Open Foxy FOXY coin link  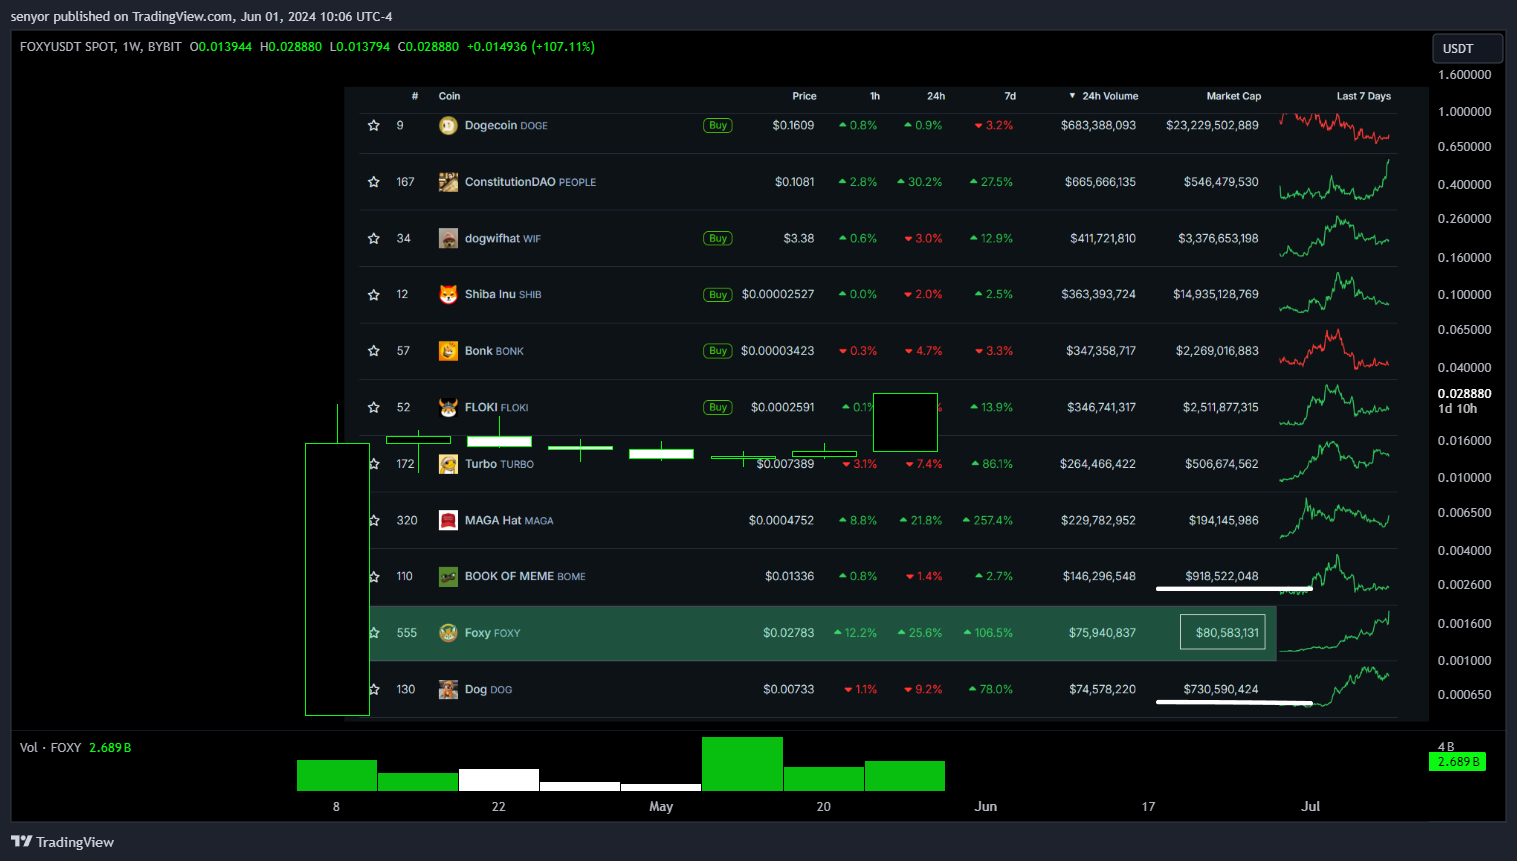(492, 633)
